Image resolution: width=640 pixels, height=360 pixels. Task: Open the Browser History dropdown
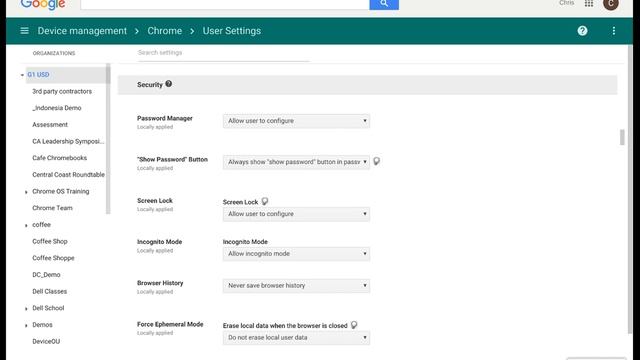(x=296, y=285)
